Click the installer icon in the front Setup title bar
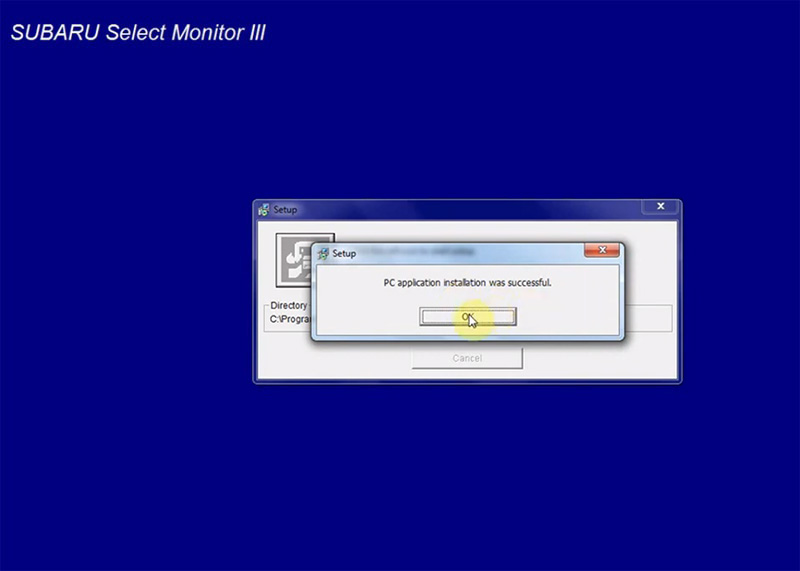The width and height of the screenshot is (800, 571). pos(323,254)
